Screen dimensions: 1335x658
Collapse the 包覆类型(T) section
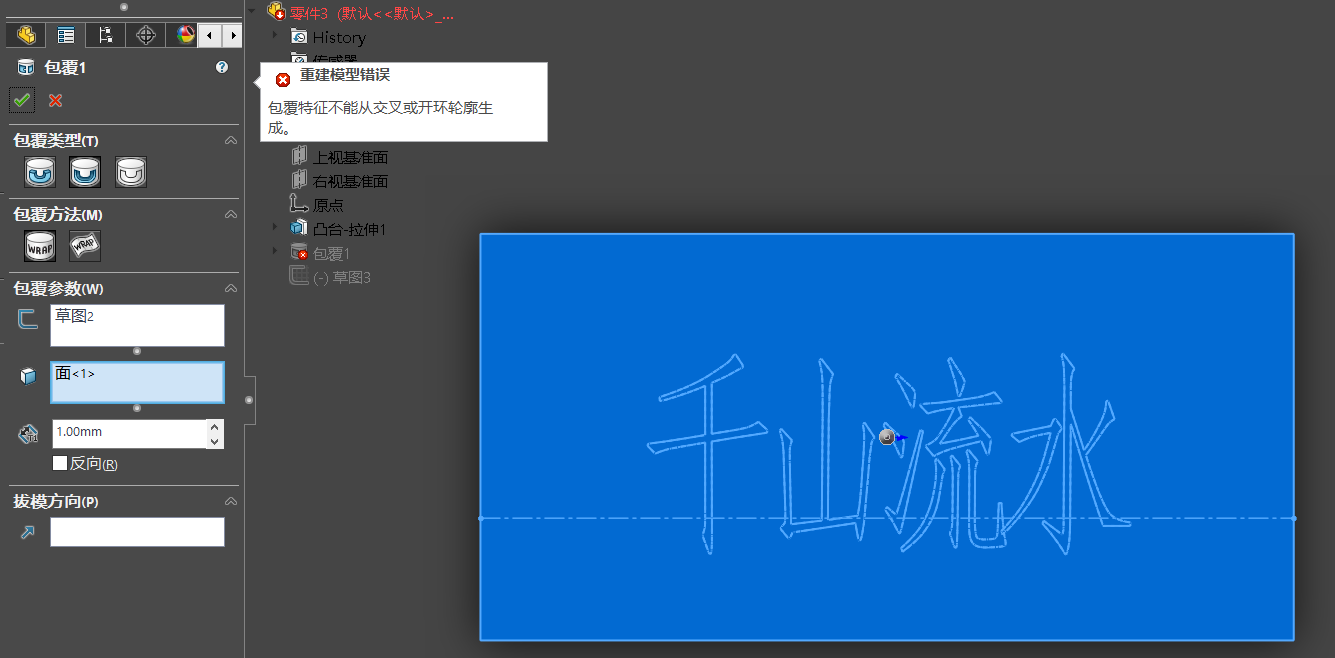click(x=231, y=141)
